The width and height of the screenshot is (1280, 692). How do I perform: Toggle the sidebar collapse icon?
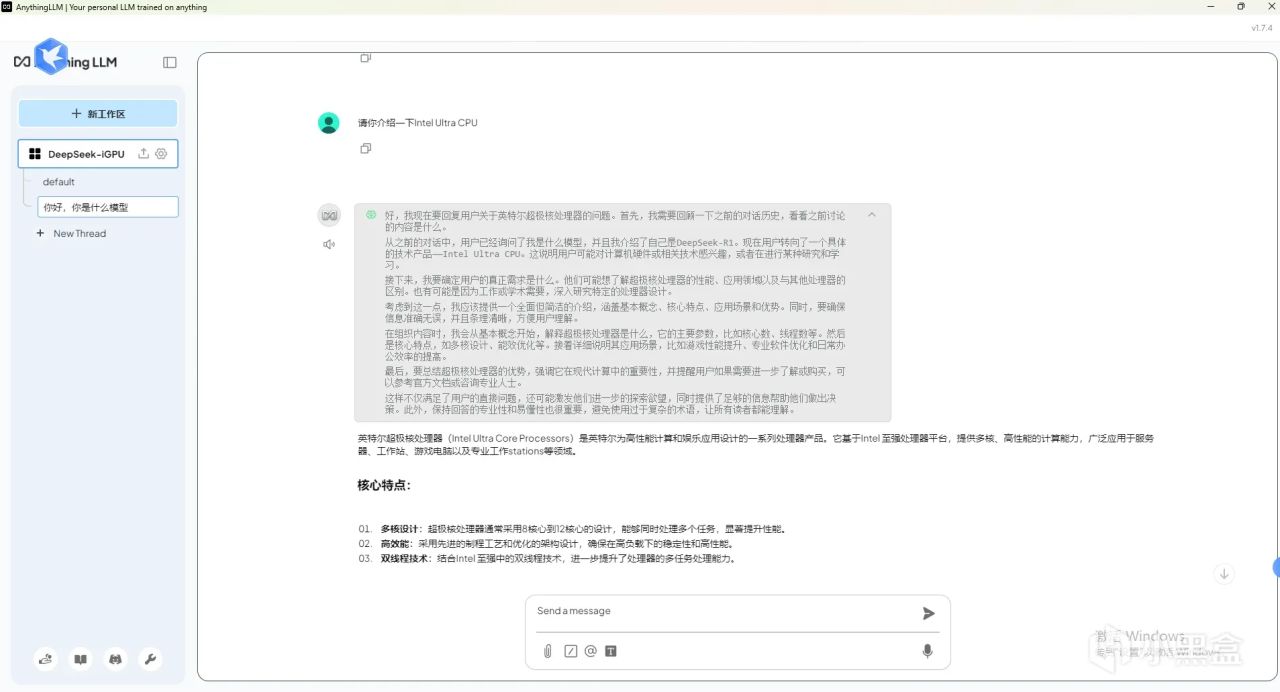click(170, 62)
